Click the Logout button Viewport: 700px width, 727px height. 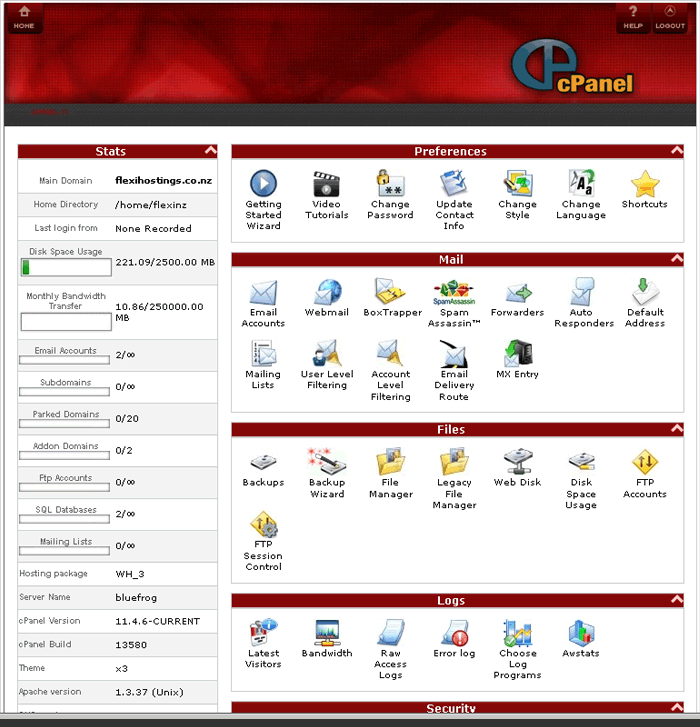point(670,18)
